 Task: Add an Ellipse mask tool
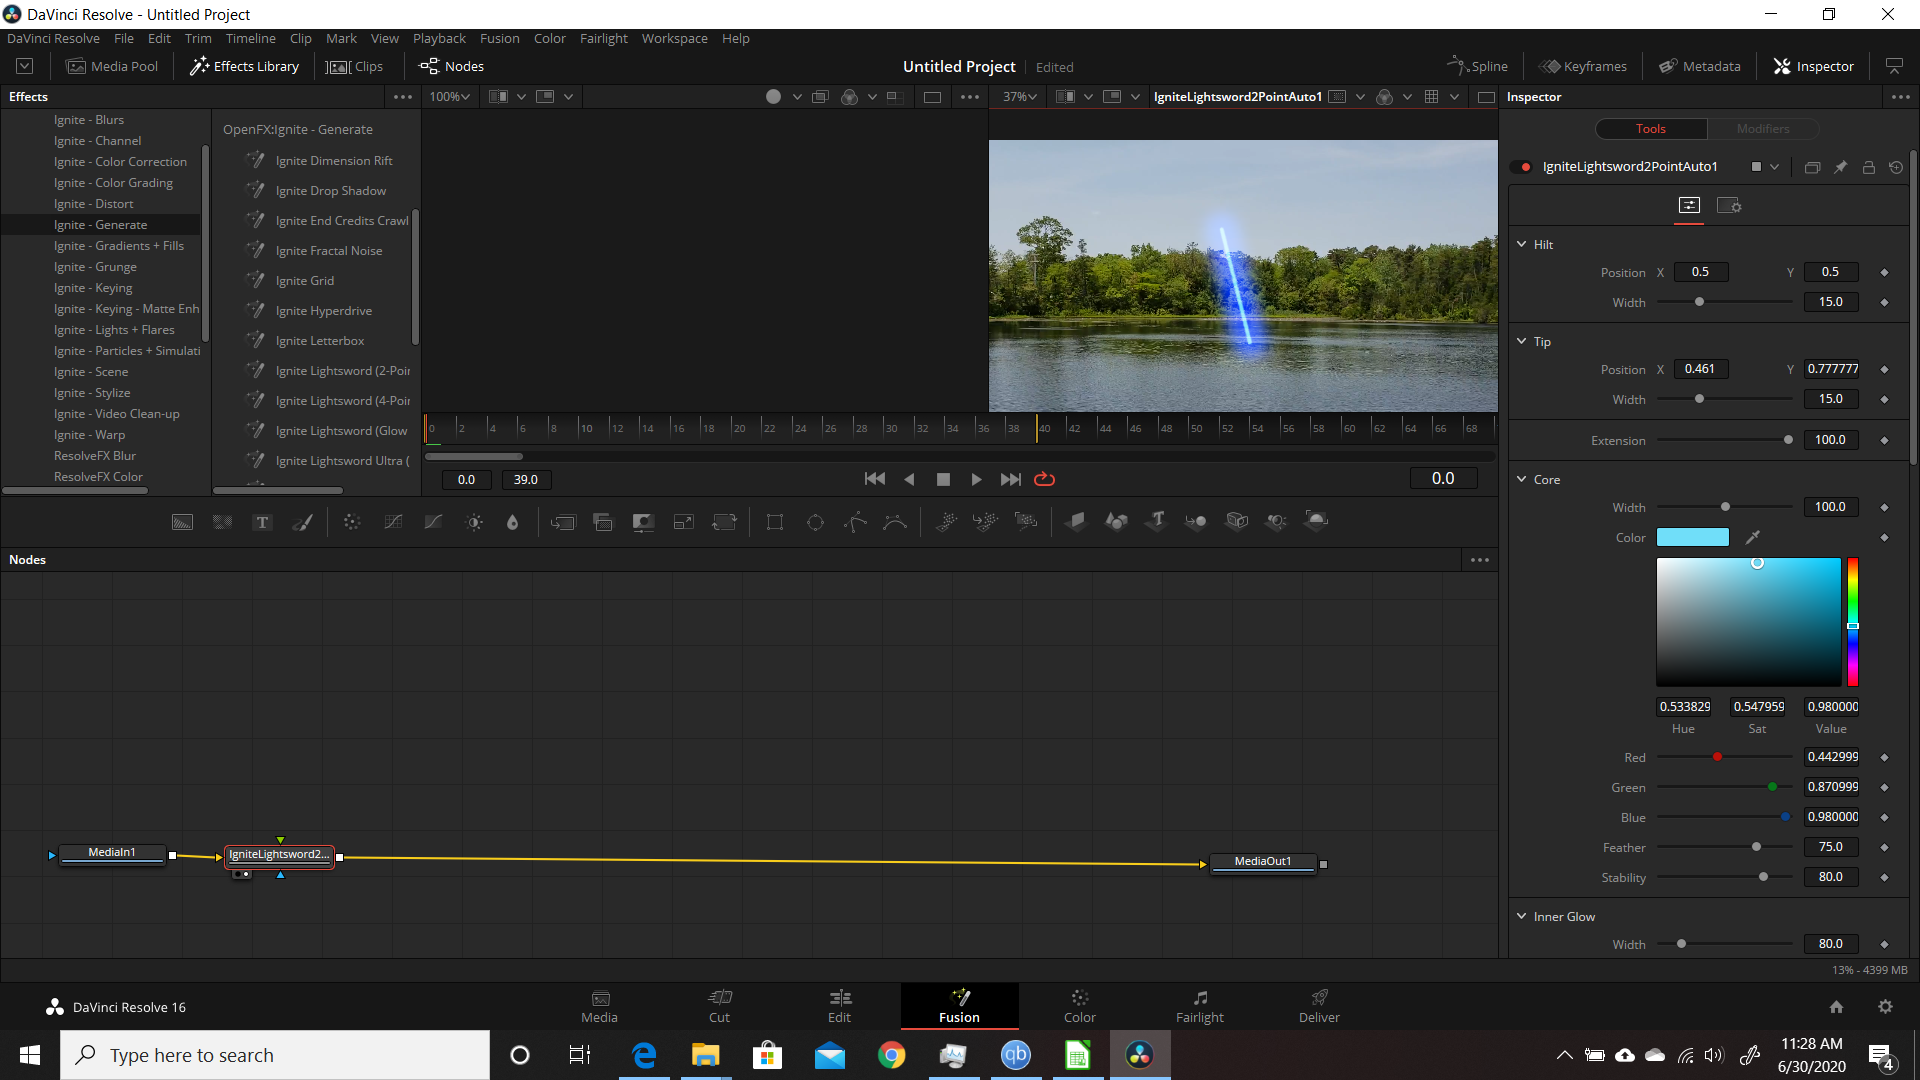[x=815, y=522]
